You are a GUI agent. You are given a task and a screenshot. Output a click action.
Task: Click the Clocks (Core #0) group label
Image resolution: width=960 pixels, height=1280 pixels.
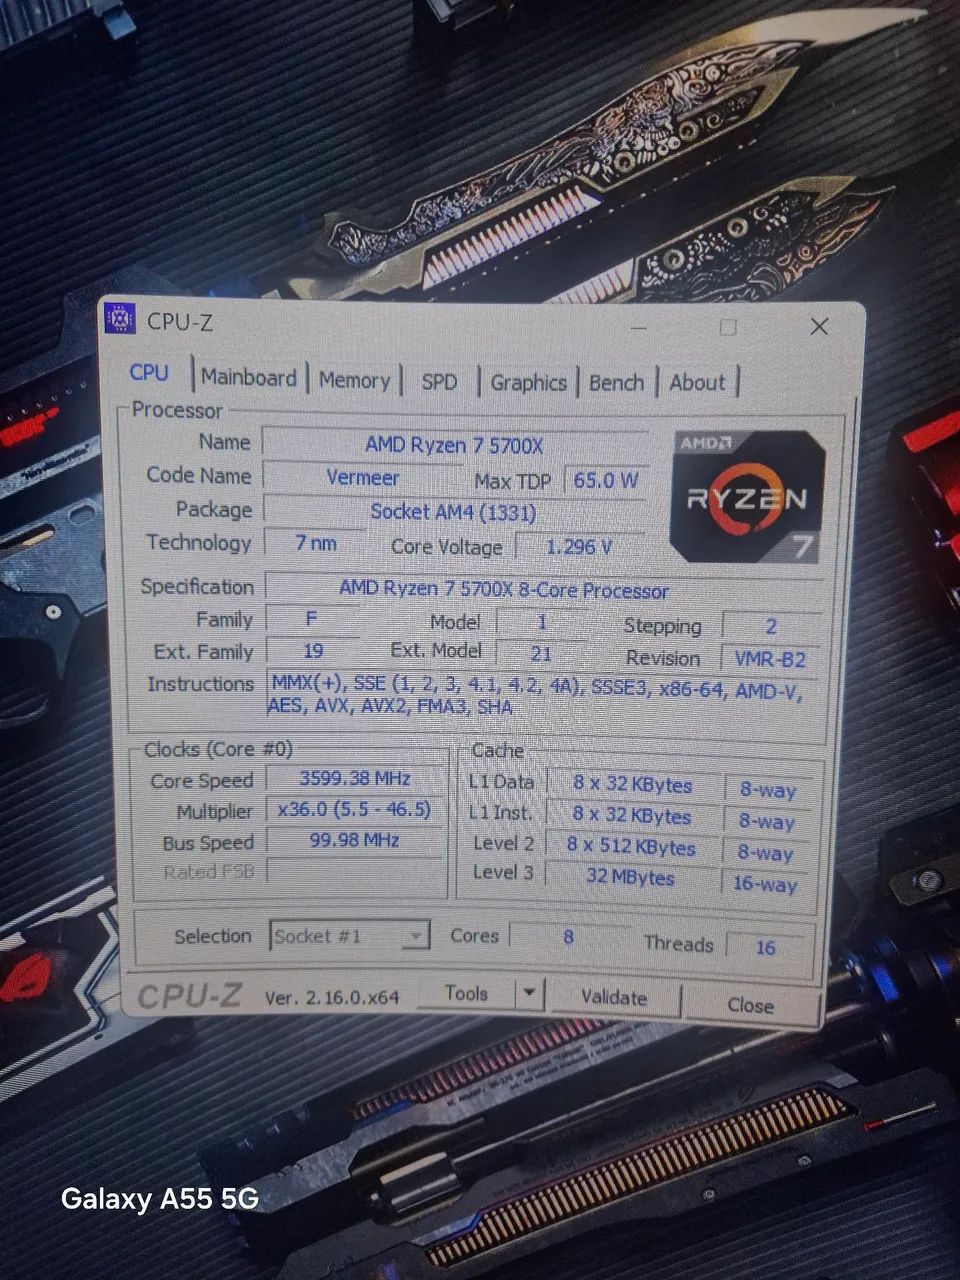click(218, 749)
